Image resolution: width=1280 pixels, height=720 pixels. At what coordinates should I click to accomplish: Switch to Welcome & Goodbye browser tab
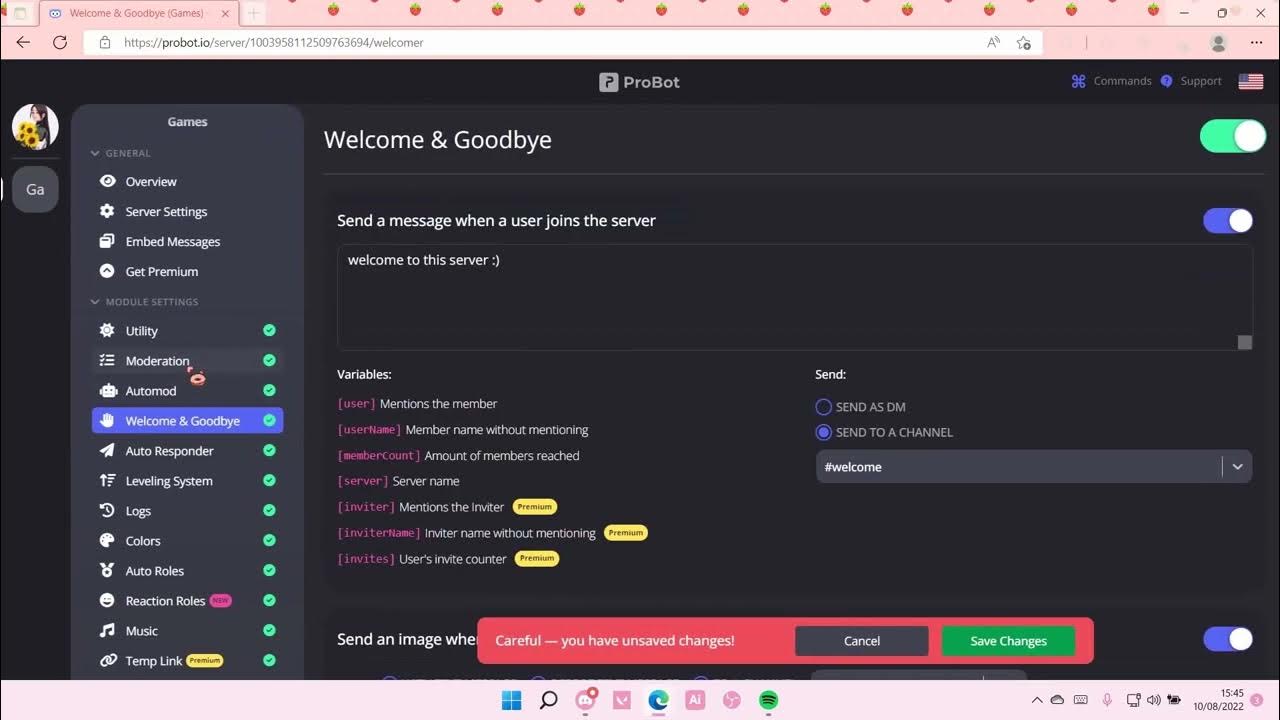(136, 14)
